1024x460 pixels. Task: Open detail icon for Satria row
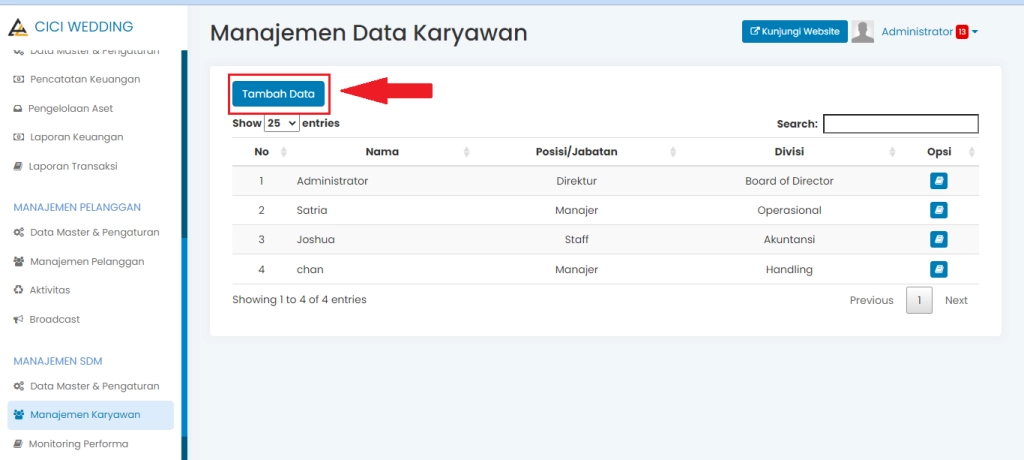coord(938,210)
